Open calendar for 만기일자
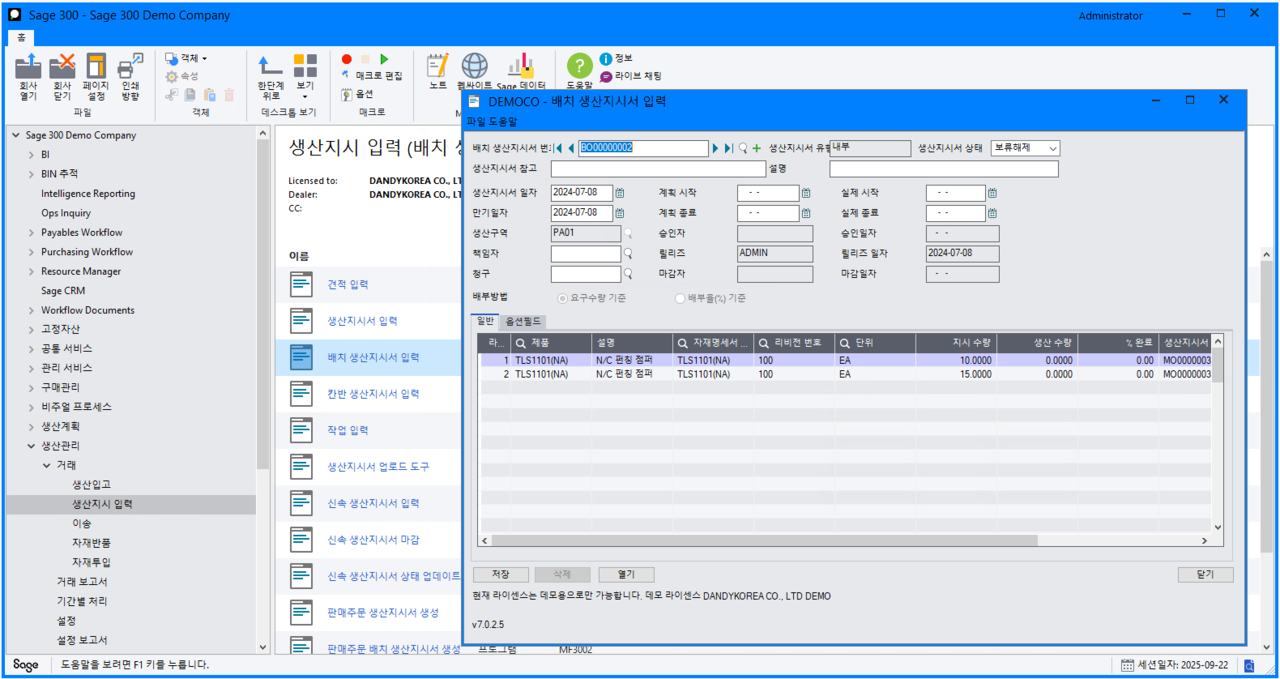This screenshot has width=1280, height=679. pyautogui.click(x=620, y=213)
